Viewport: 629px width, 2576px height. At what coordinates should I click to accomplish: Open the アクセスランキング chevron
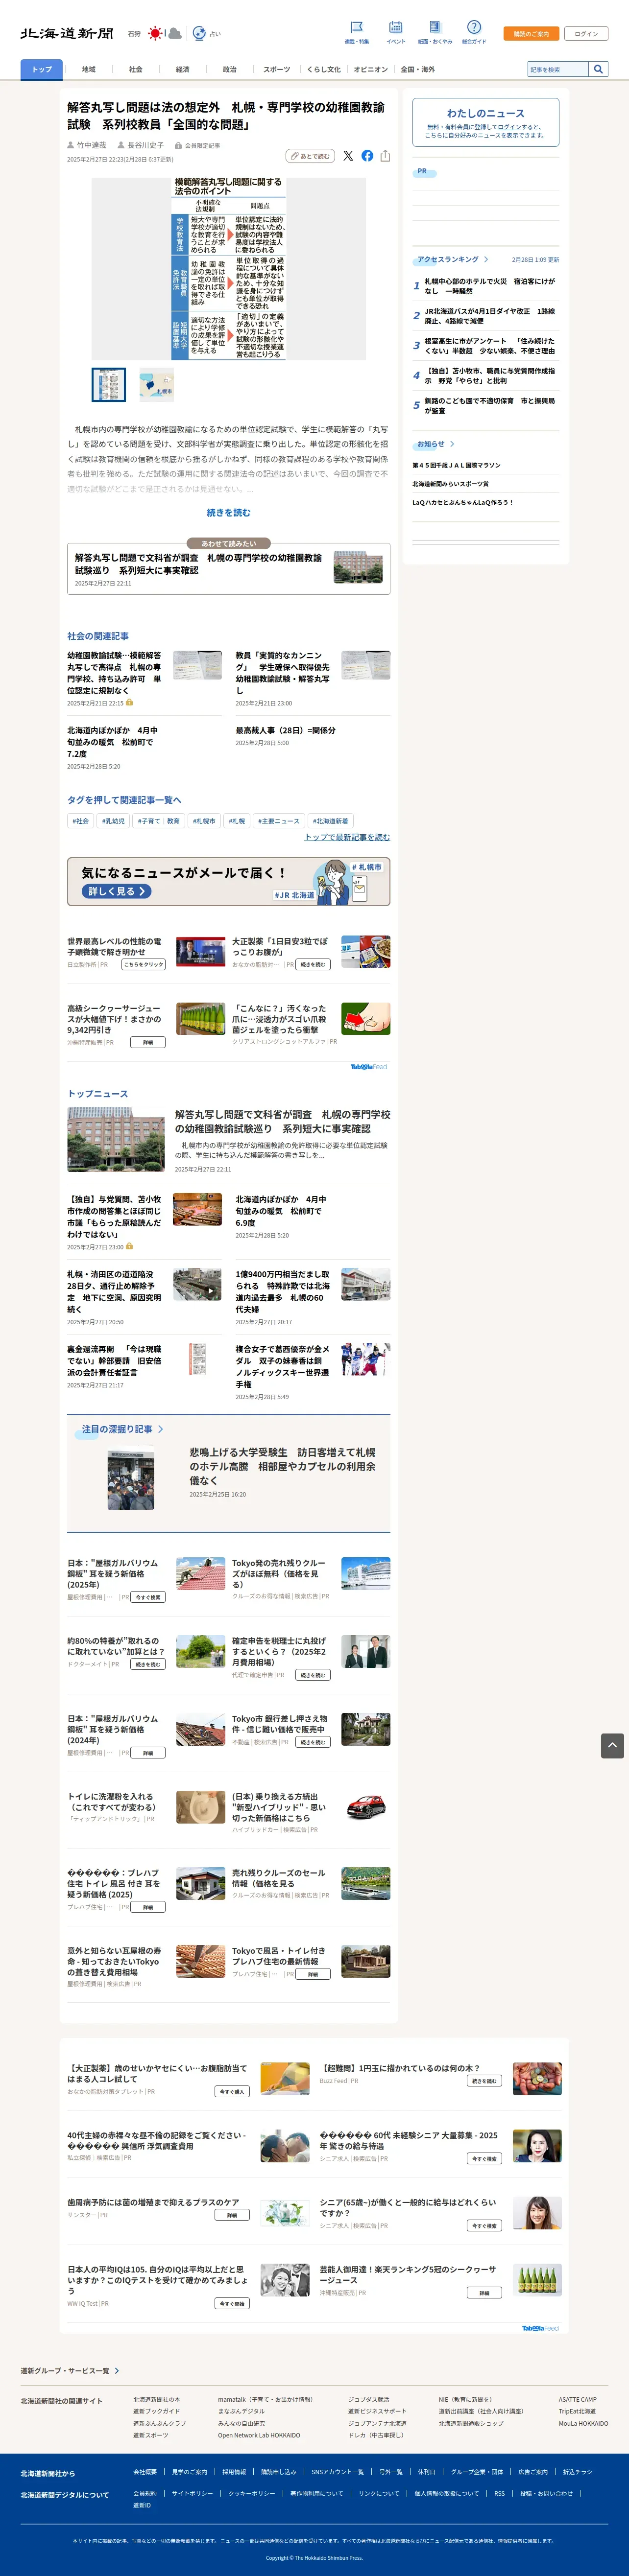(x=486, y=259)
